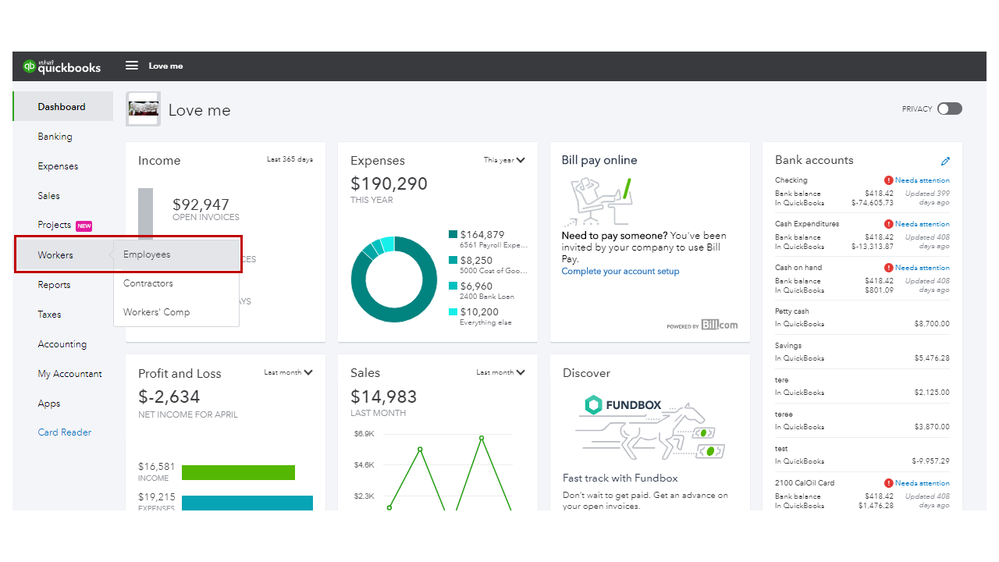Image resolution: width=999 pixels, height=562 pixels.
Task: Click the $3,870.00 teree balance
Action: coord(932,426)
